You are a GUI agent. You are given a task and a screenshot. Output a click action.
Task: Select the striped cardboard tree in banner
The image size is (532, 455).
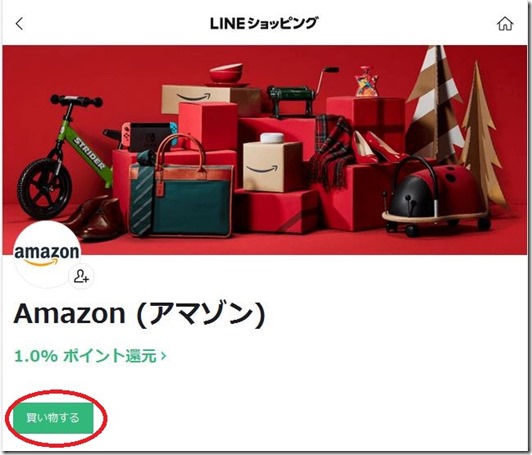435,104
